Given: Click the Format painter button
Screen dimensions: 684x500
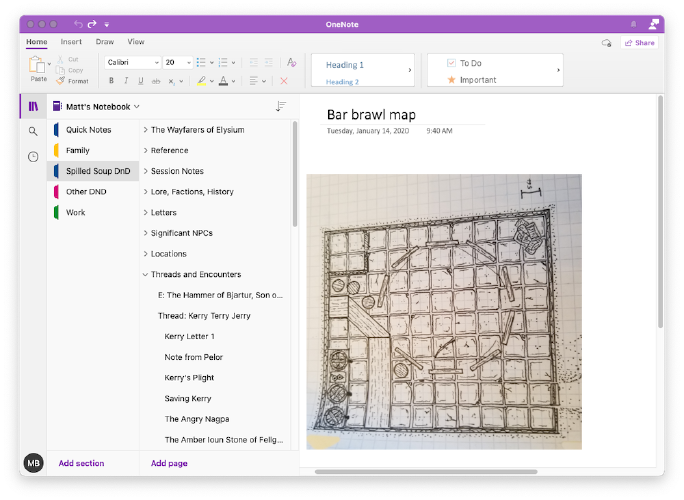Looking at the screenshot, I should coord(72,81).
